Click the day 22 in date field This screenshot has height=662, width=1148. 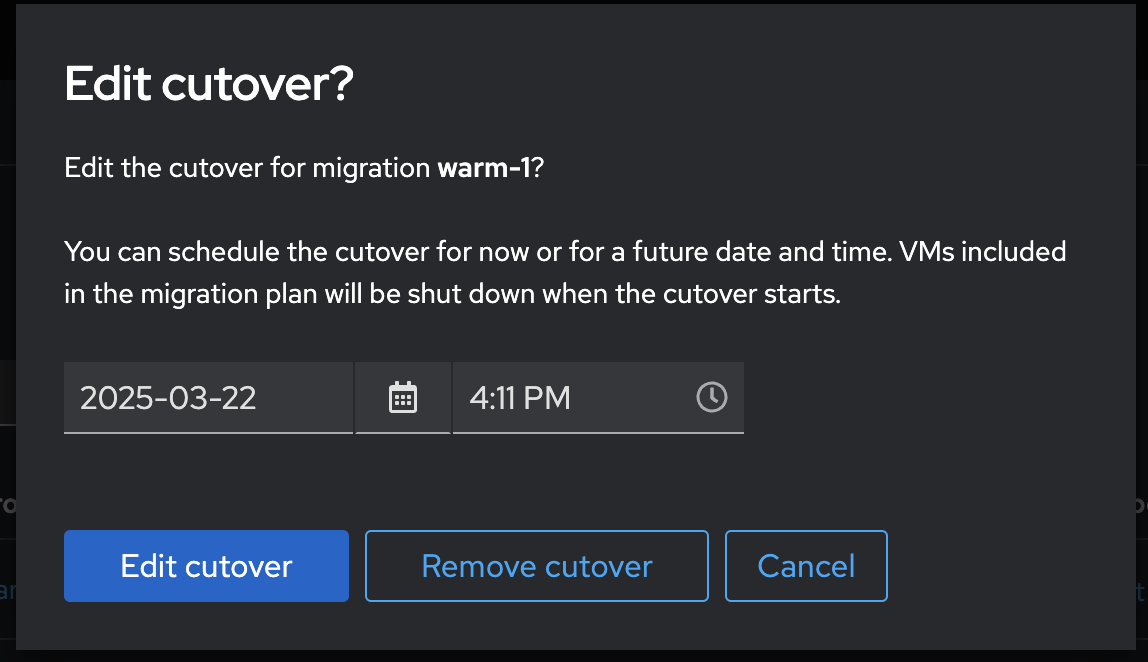[238, 398]
